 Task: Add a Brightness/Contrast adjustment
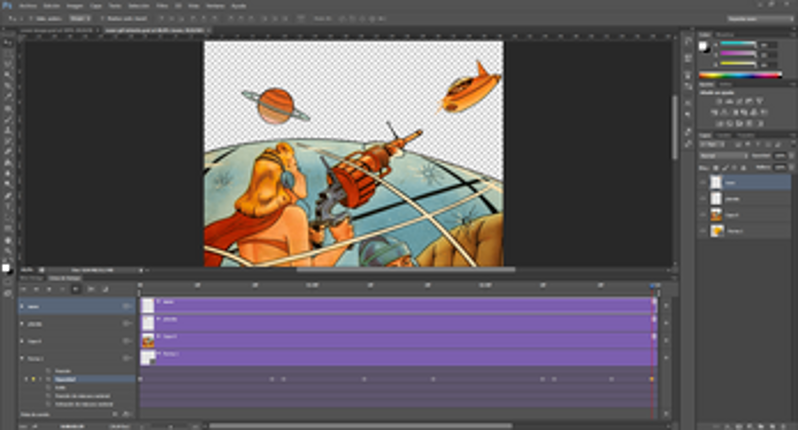point(719,101)
